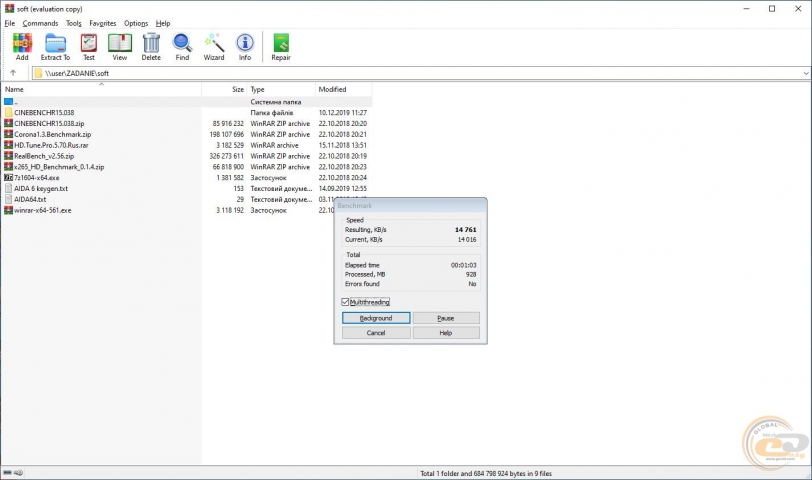Click elapsed time 00:01:03
Image resolution: width=812 pixels, height=480 pixels.
pyautogui.click(x=463, y=265)
